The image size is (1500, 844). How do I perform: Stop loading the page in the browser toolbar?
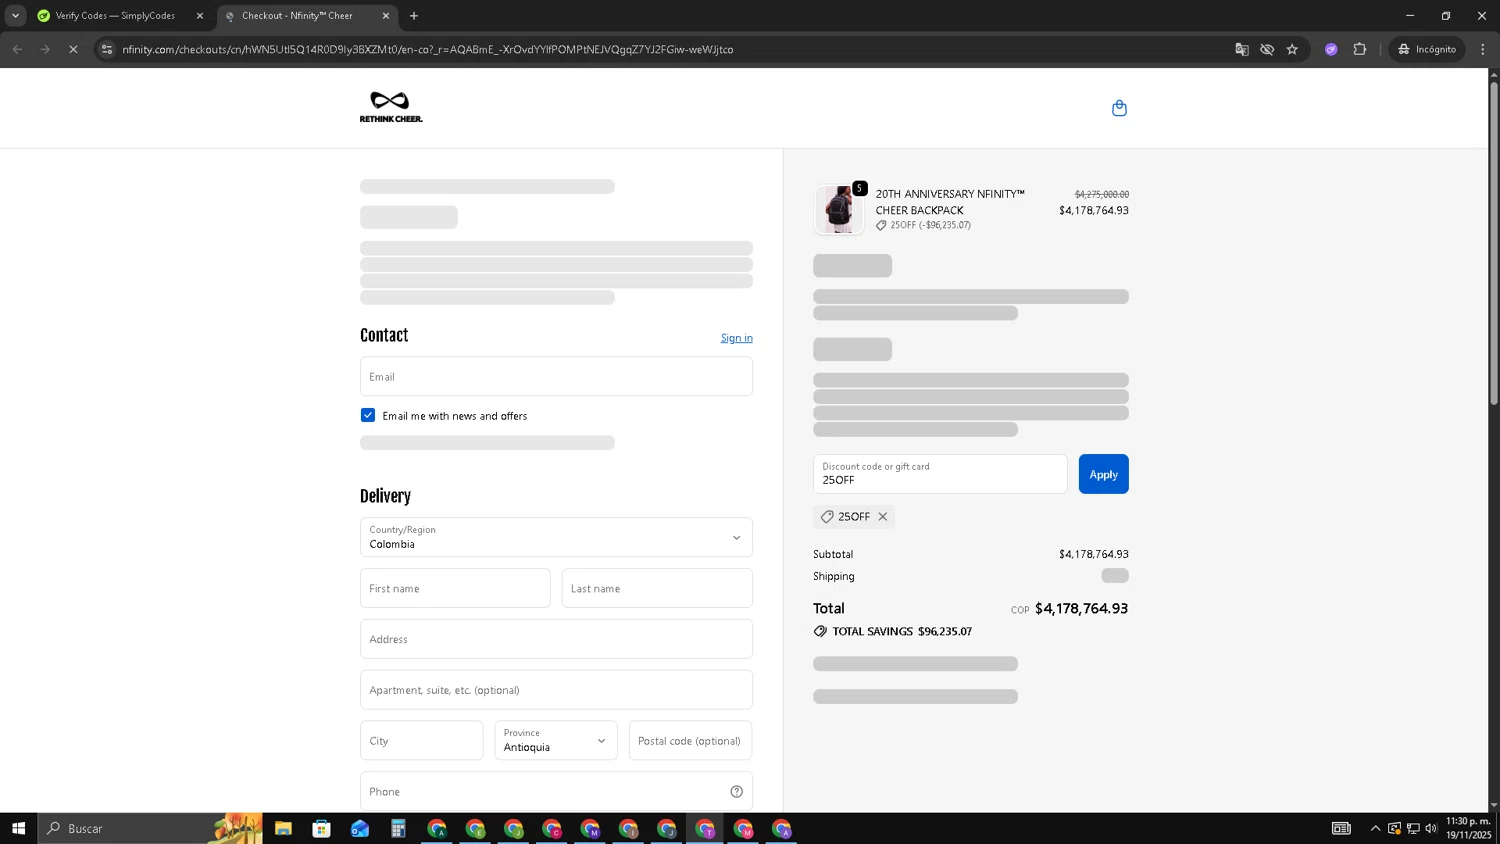click(73, 49)
